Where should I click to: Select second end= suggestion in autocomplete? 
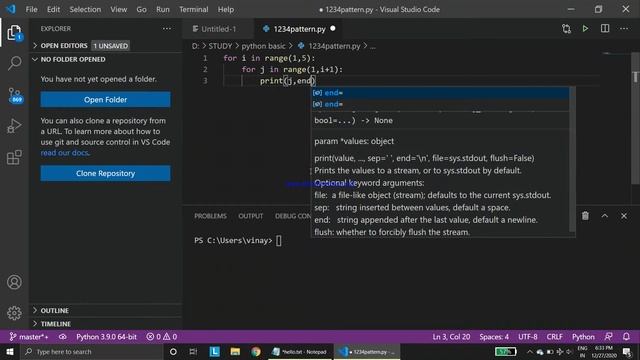point(441,104)
